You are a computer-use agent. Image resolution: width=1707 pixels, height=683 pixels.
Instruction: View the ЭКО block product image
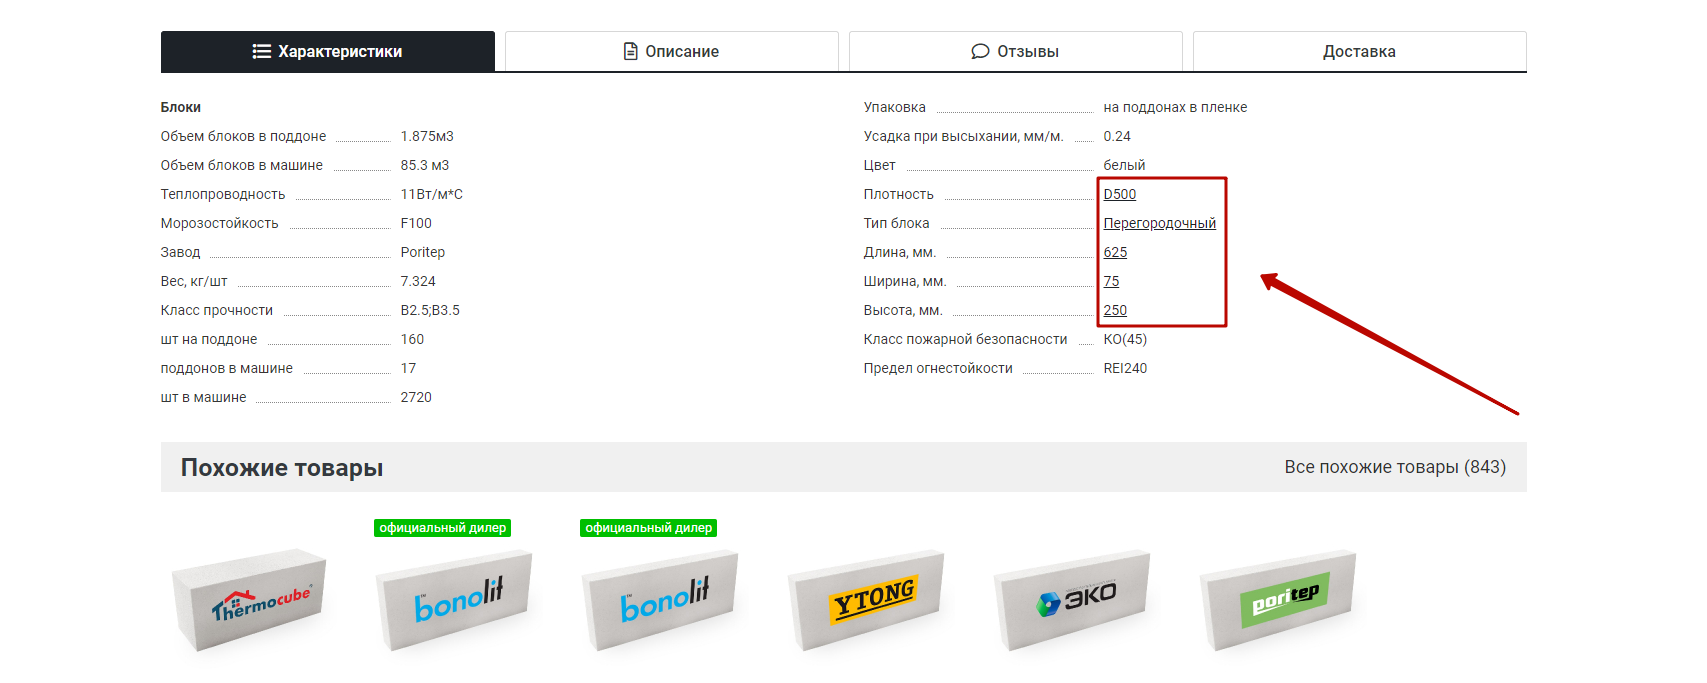point(1073,600)
